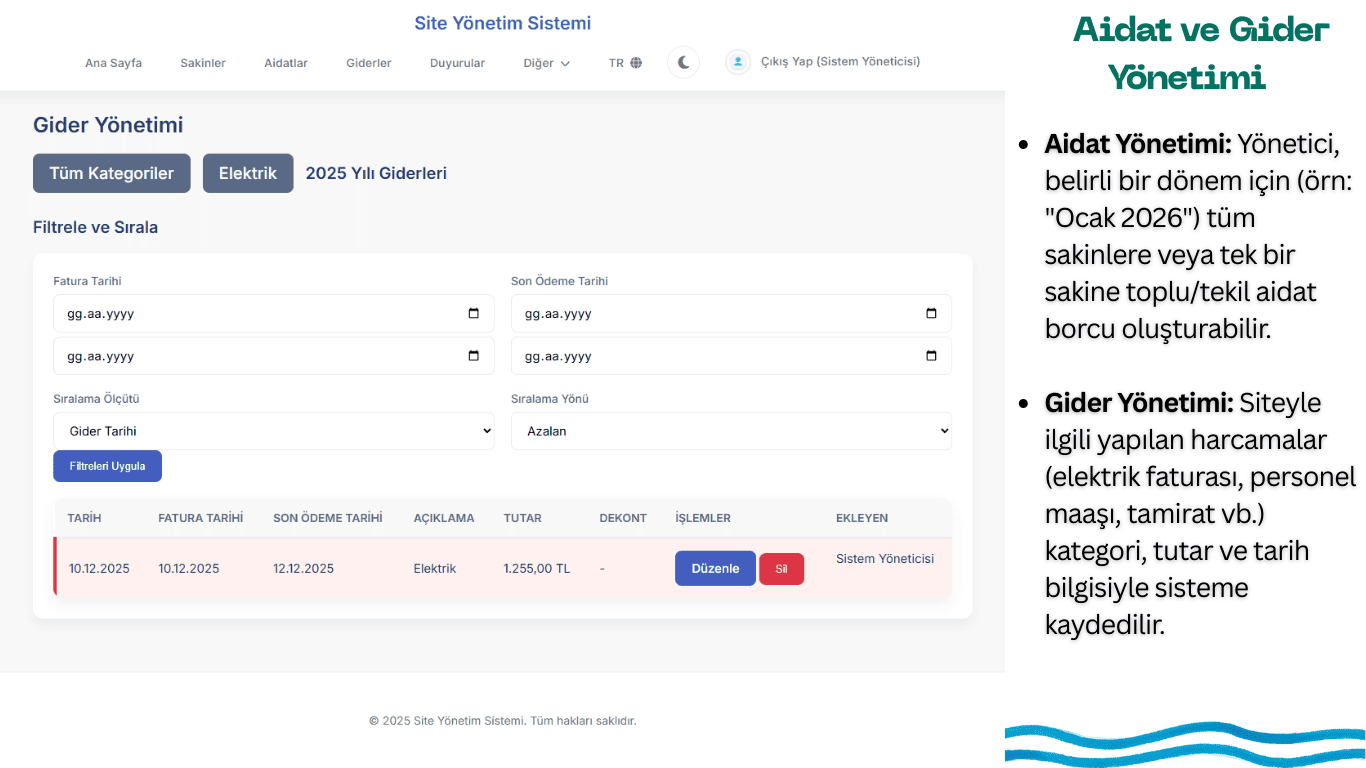Viewport: 1366px width, 768px height.
Task: Open calendar icon in first Son Ödeme Tarihi field
Action: (x=932, y=313)
